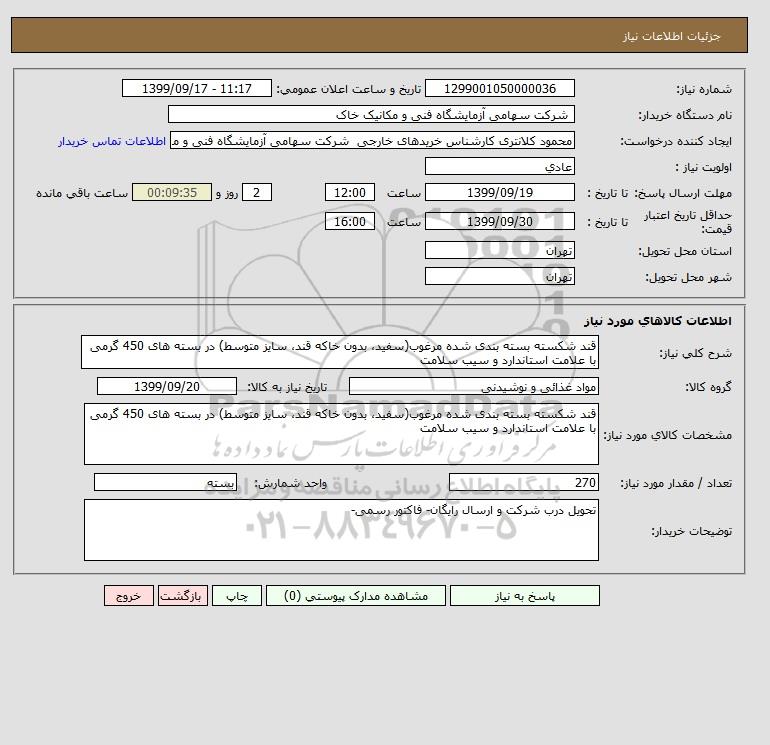The width and height of the screenshot is (770, 745).
Task: Click the شرح کلی نیاز description box
Action: point(340,352)
